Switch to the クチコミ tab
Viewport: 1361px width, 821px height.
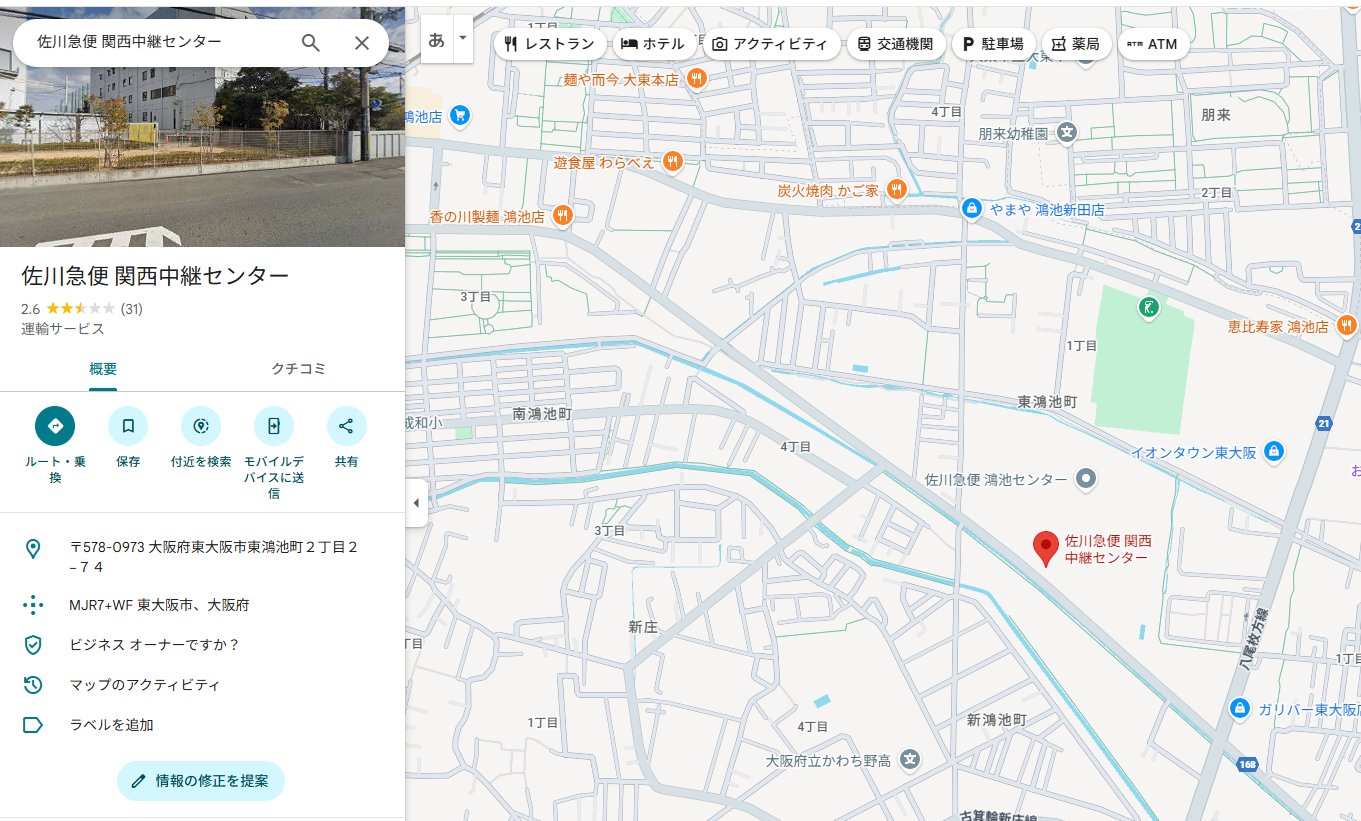coord(299,369)
